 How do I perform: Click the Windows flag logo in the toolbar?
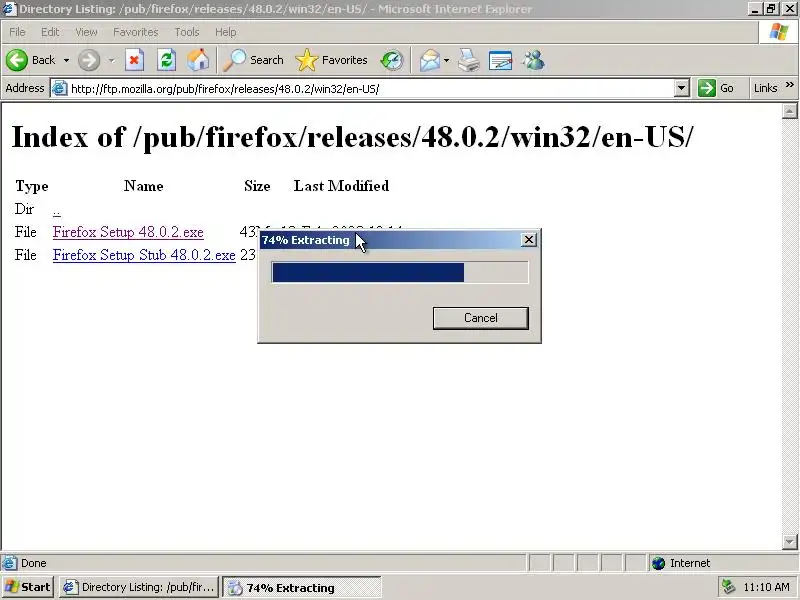(779, 32)
